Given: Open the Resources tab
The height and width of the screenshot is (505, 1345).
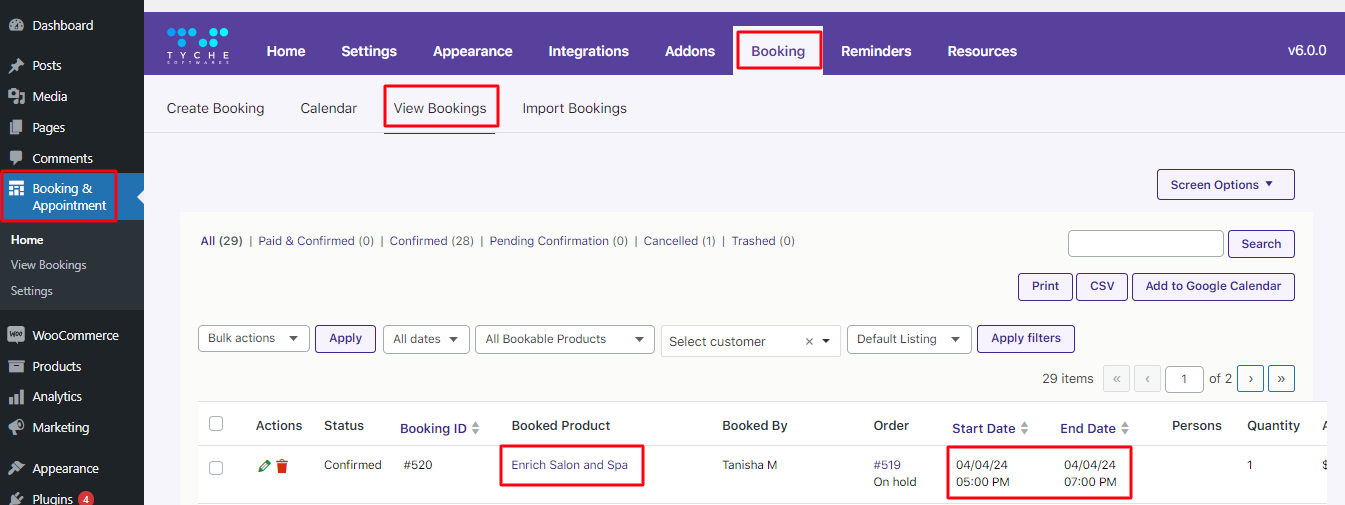Looking at the screenshot, I should click(982, 51).
